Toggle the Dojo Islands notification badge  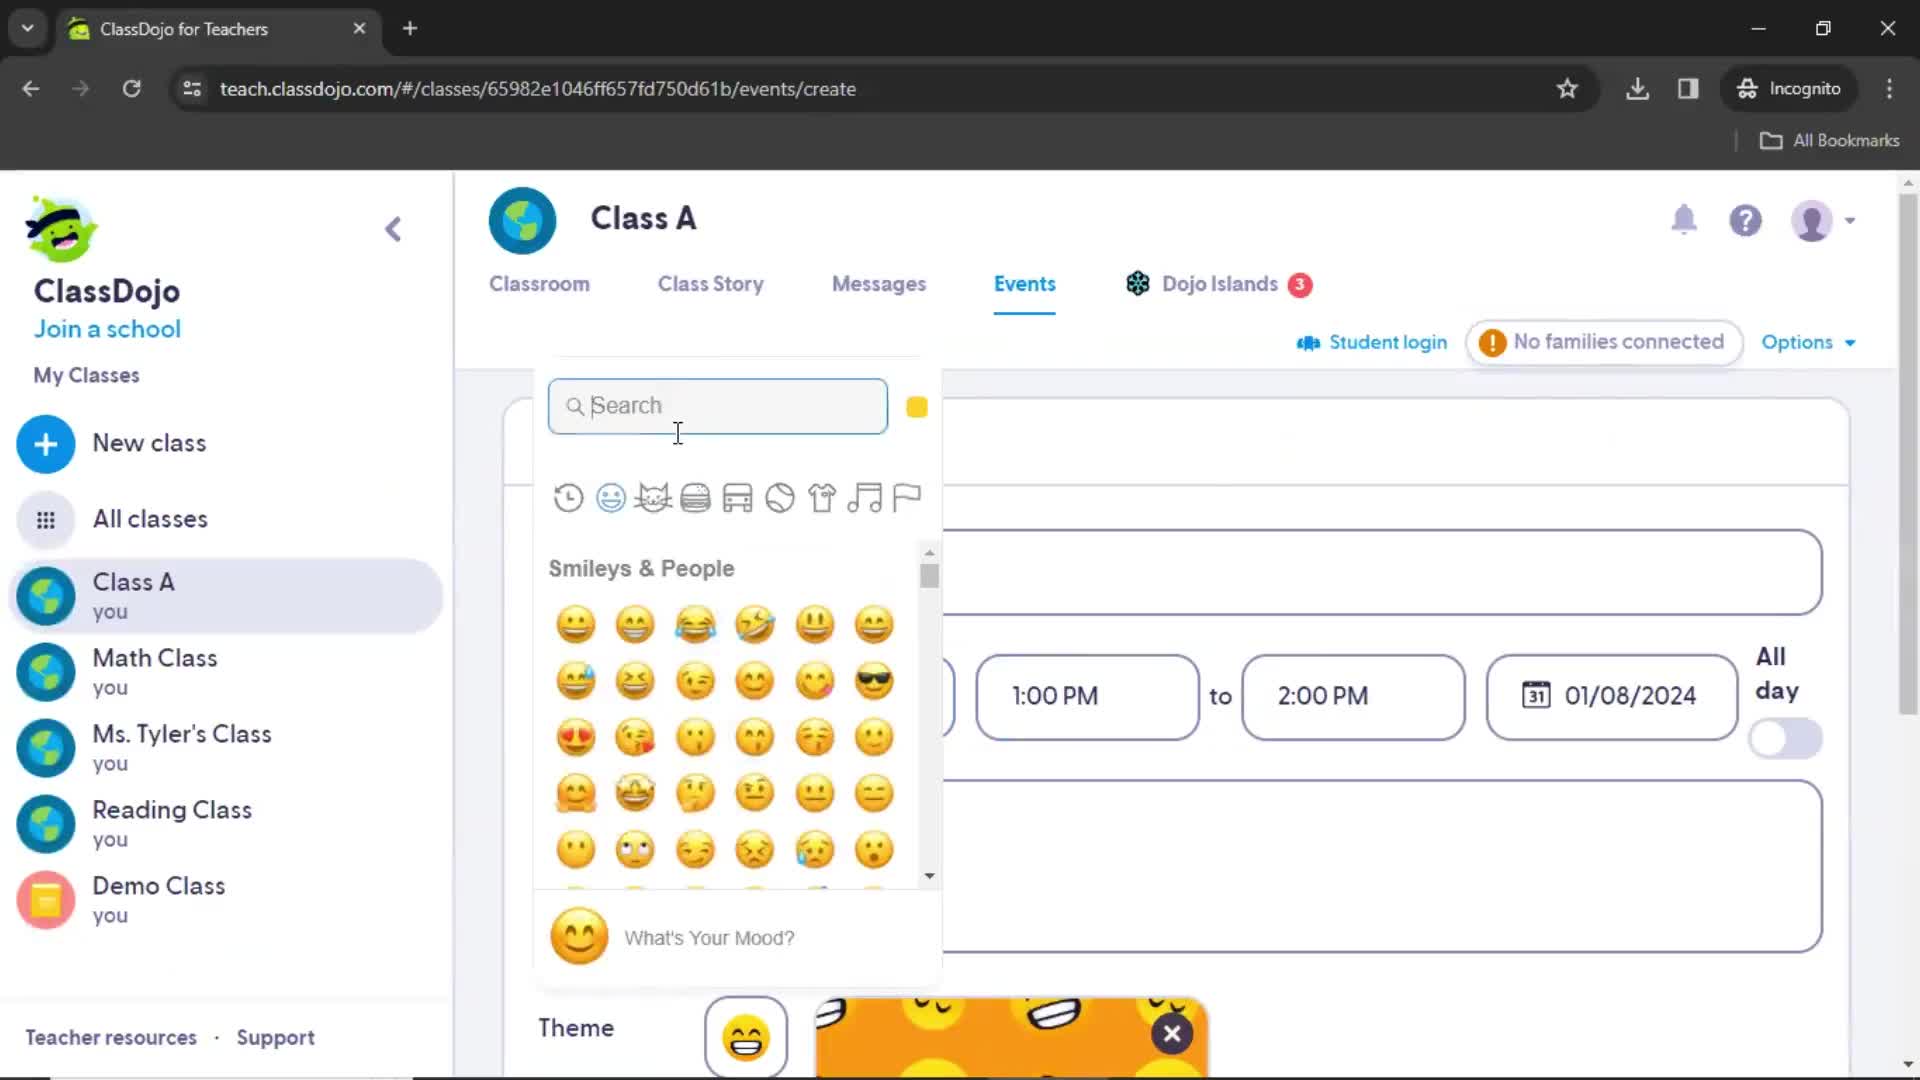(x=1302, y=284)
